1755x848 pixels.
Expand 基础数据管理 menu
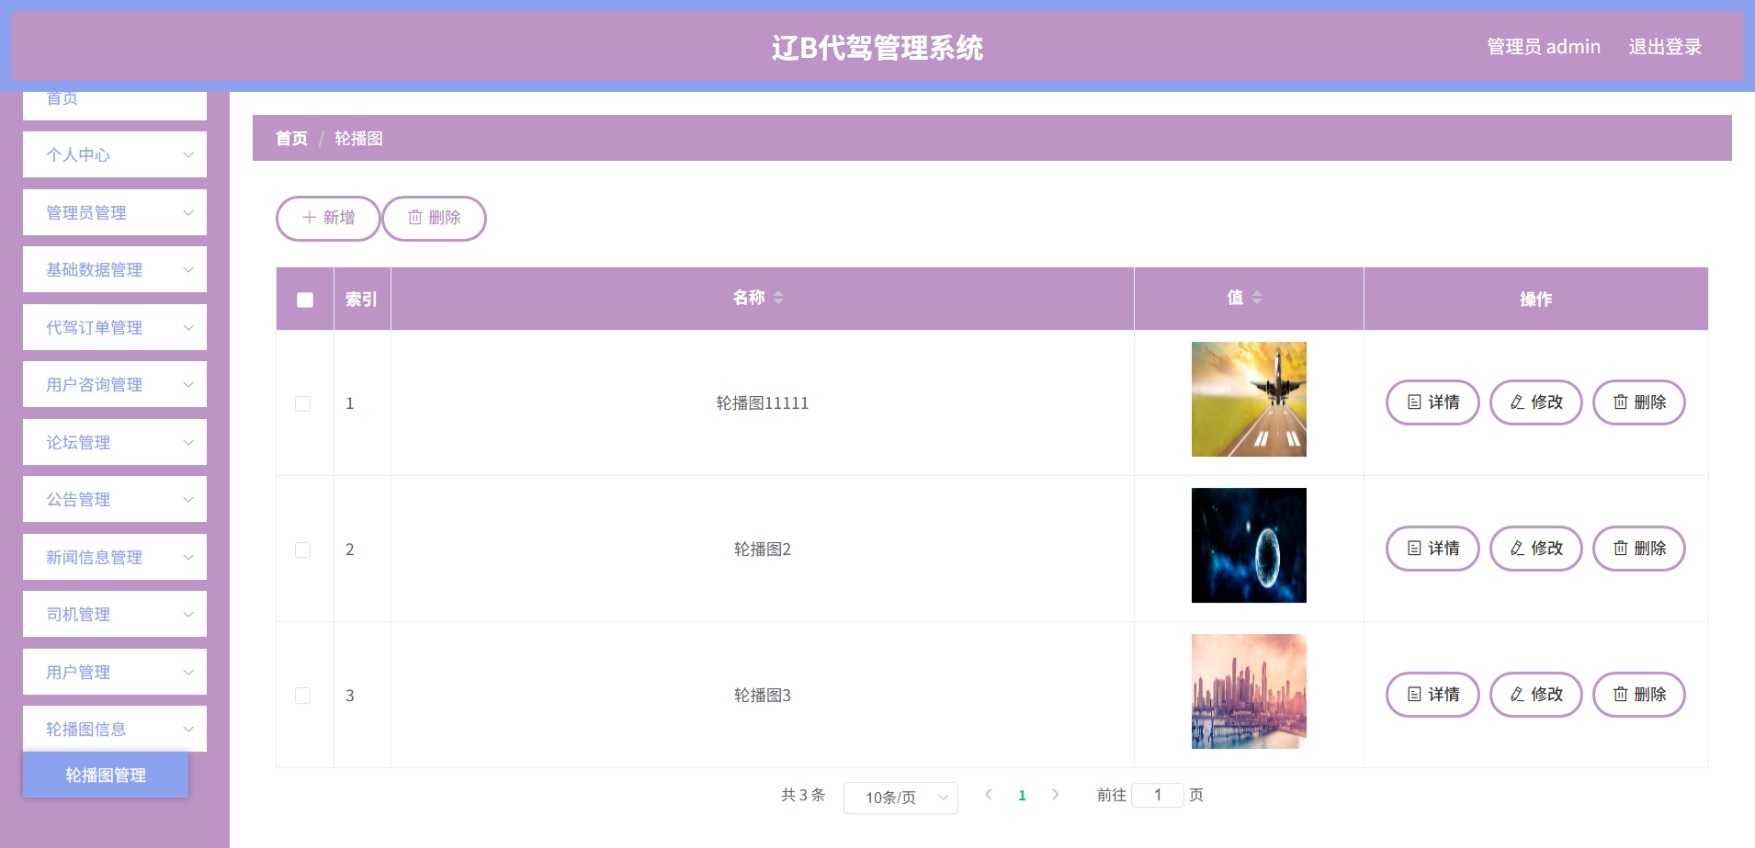115,269
